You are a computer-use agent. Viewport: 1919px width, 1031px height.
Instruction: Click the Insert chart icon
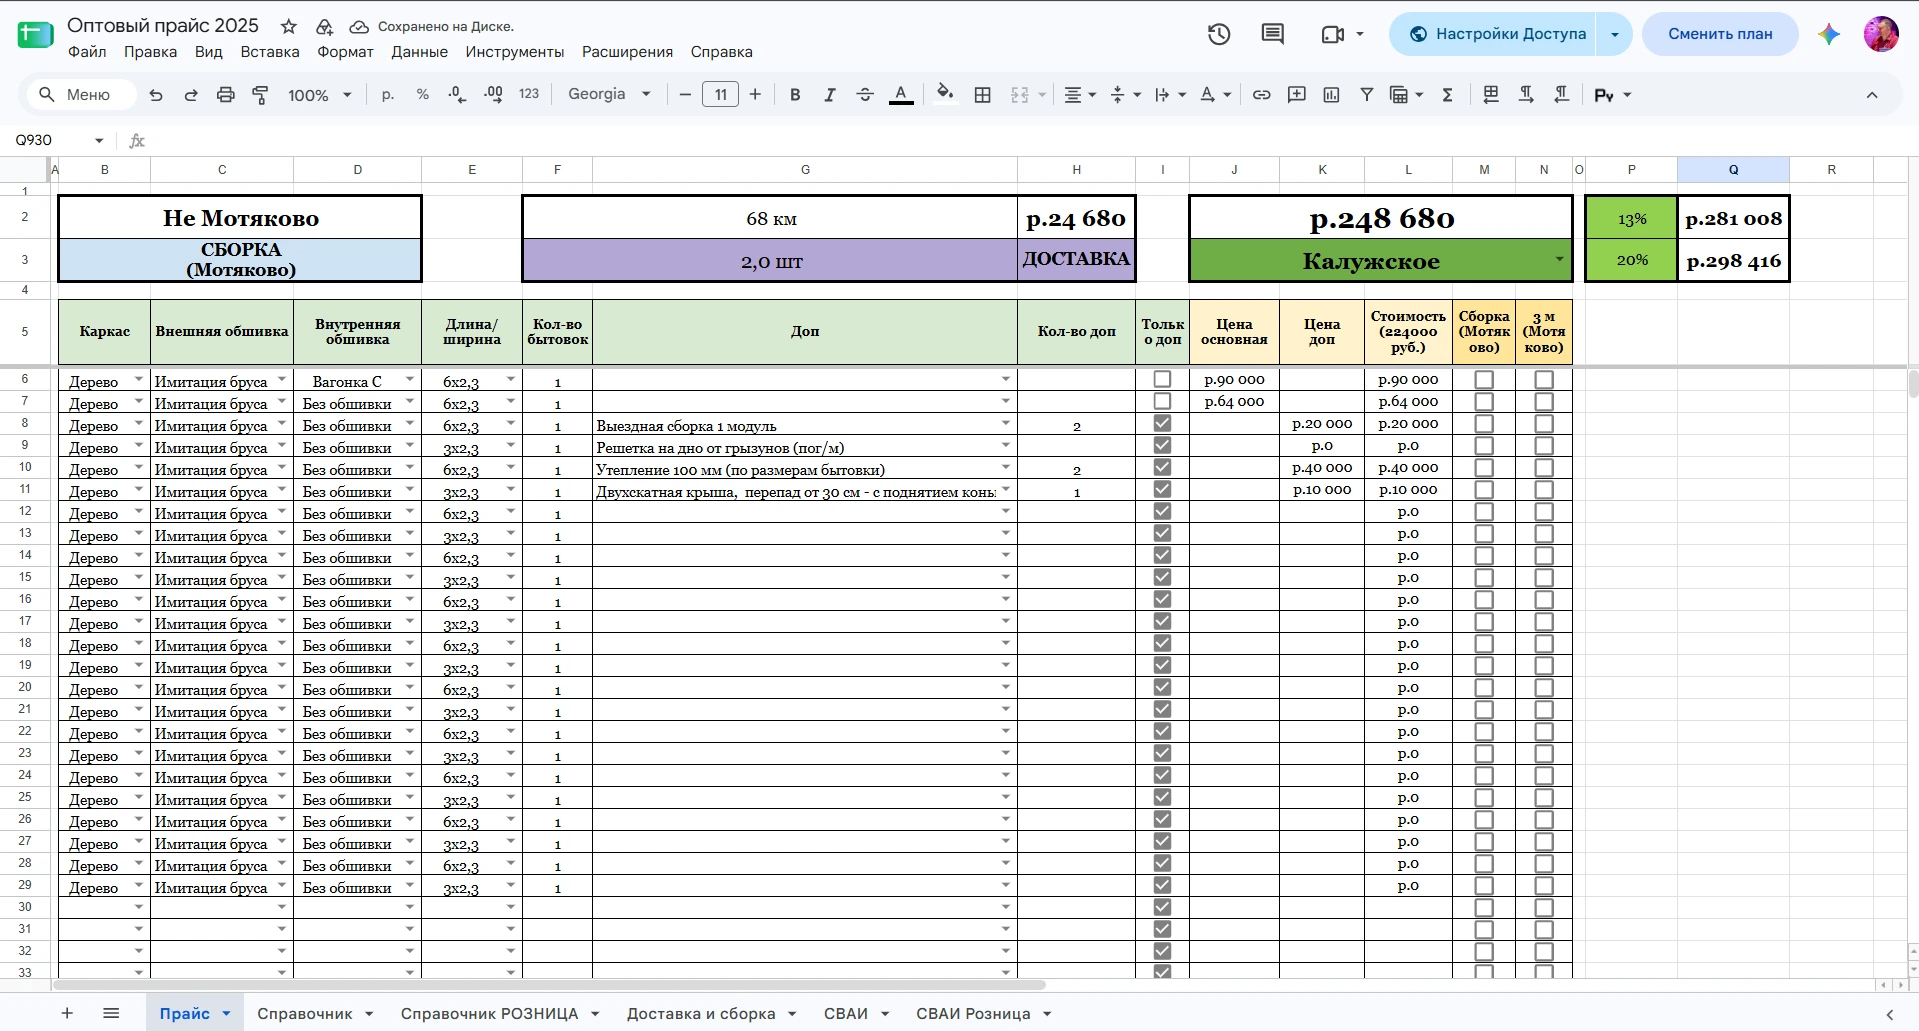[x=1331, y=95]
